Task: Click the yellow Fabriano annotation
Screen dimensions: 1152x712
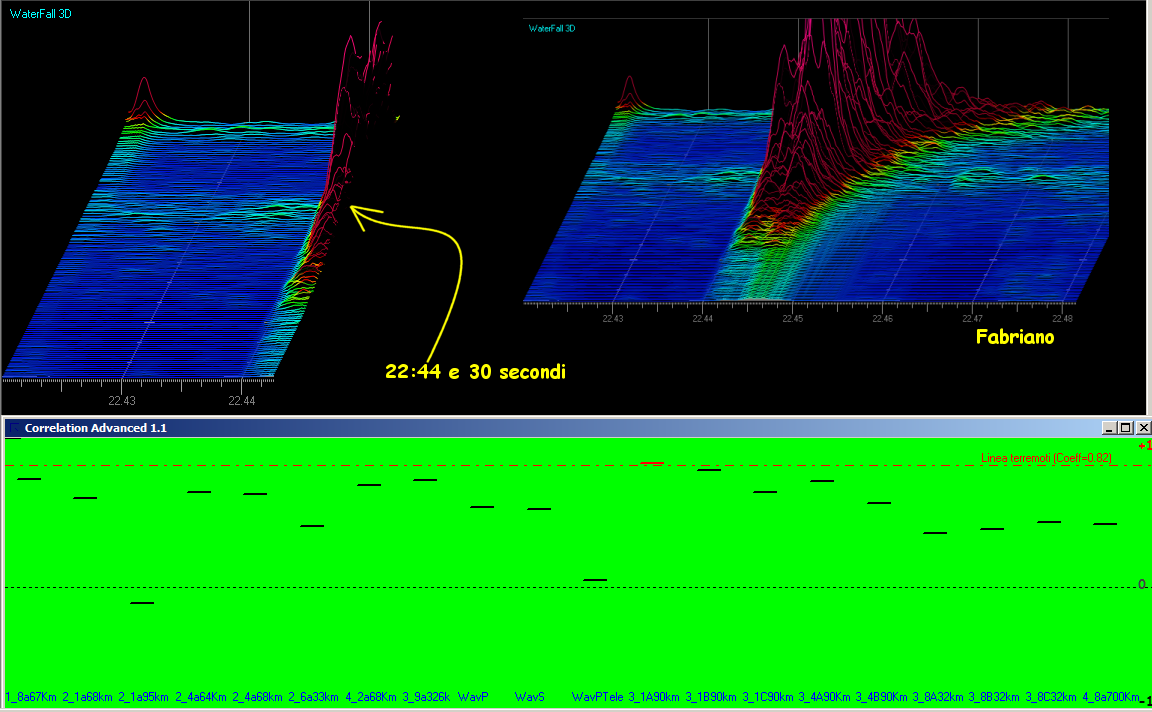Action: [1015, 338]
